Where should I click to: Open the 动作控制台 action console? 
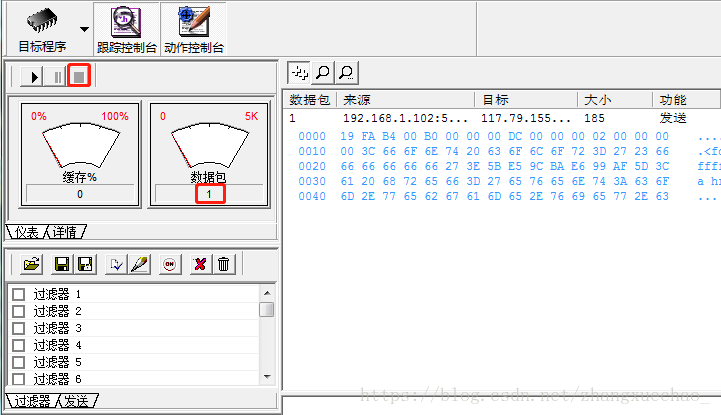(194, 29)
